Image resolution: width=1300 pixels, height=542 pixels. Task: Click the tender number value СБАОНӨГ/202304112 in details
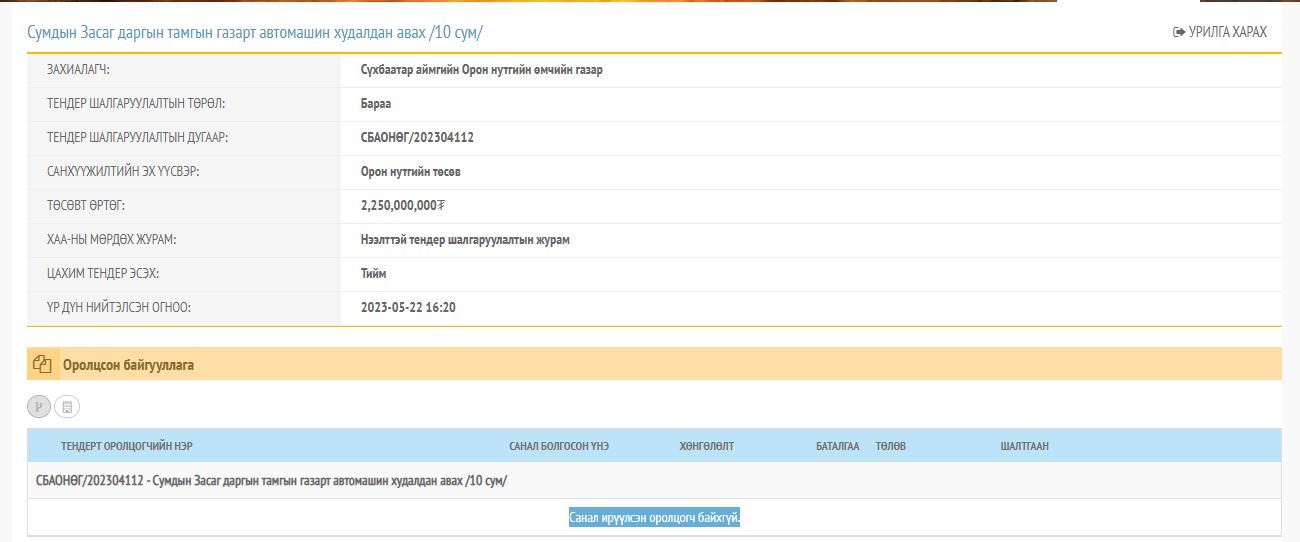pos(417,138)
